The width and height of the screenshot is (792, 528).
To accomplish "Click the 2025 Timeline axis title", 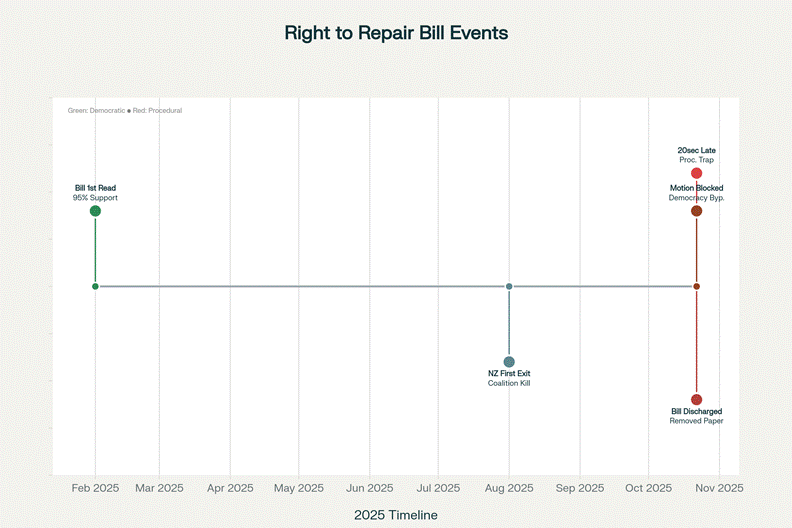I will 396,514.
